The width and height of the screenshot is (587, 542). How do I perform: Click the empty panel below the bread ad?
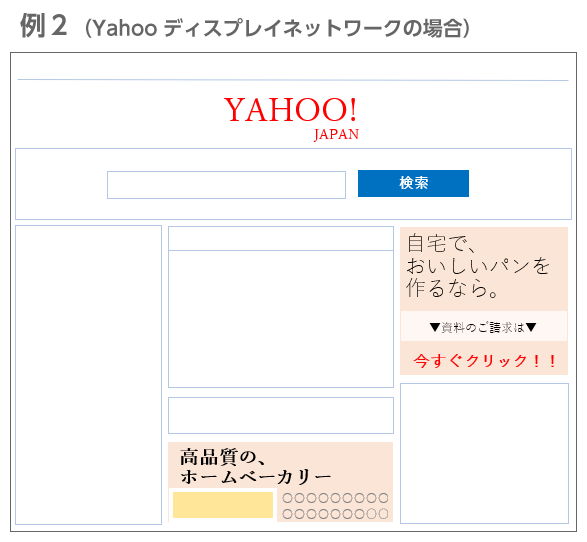click(484, 453)
